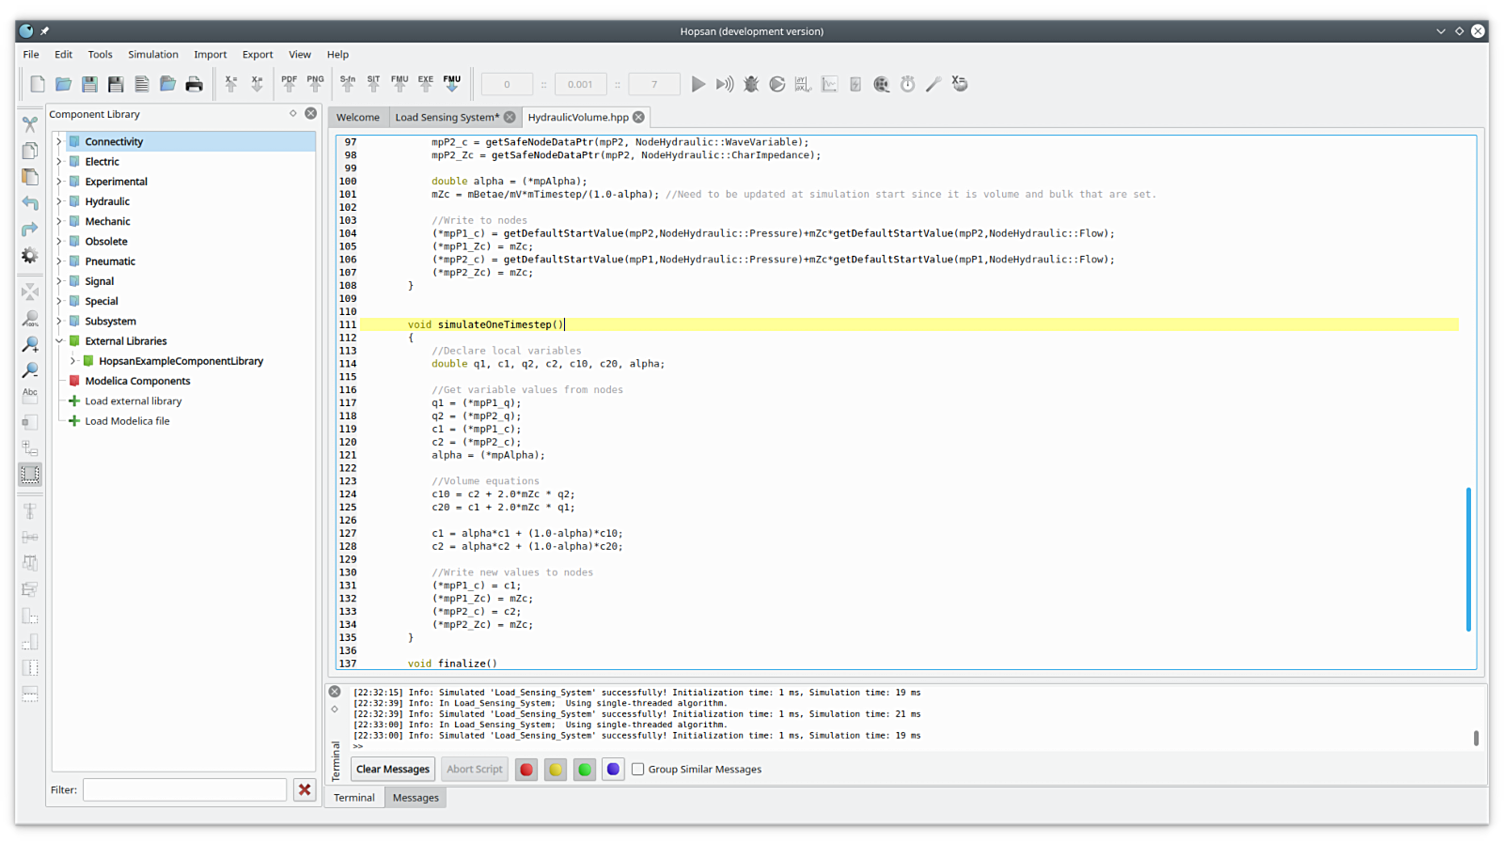Image resolution: width=1504 pixels, height=846 pixels.
Task: Close the Component Library panel
Action: pyautogui.click(x=311, y=114)
